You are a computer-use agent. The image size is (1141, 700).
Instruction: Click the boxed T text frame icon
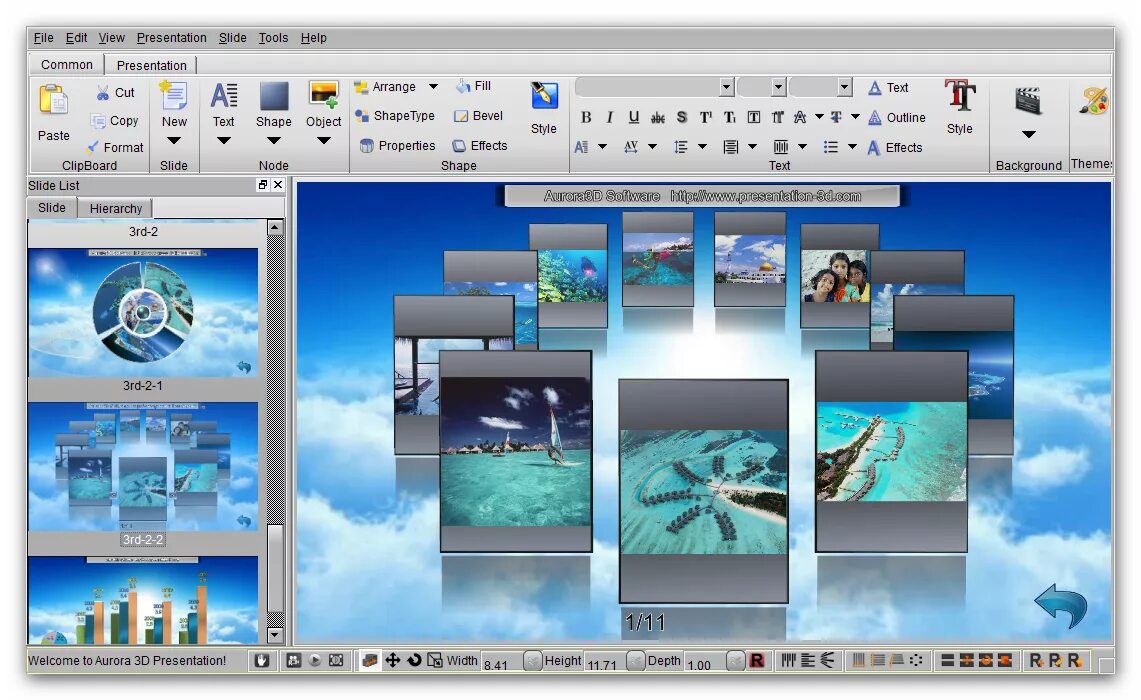(754, 117)
